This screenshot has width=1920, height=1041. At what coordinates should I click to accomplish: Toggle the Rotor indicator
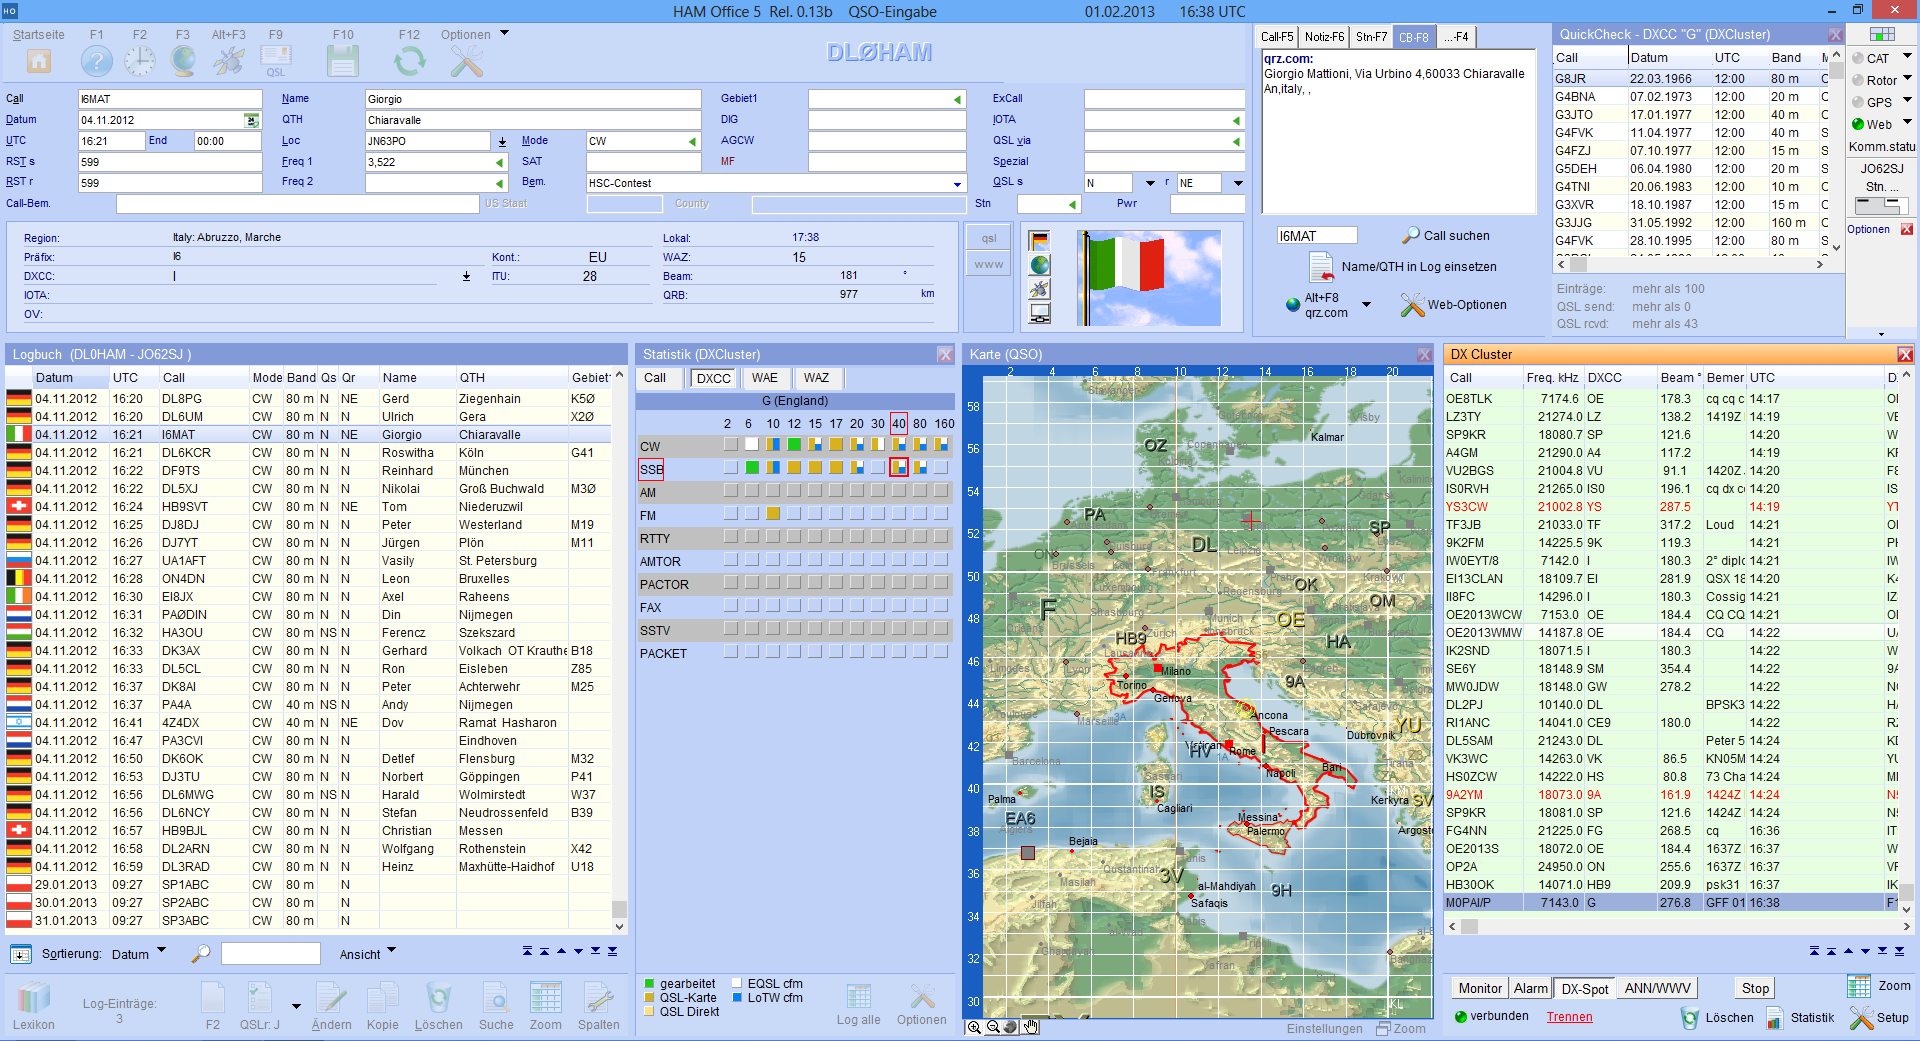click(1858, 81)
